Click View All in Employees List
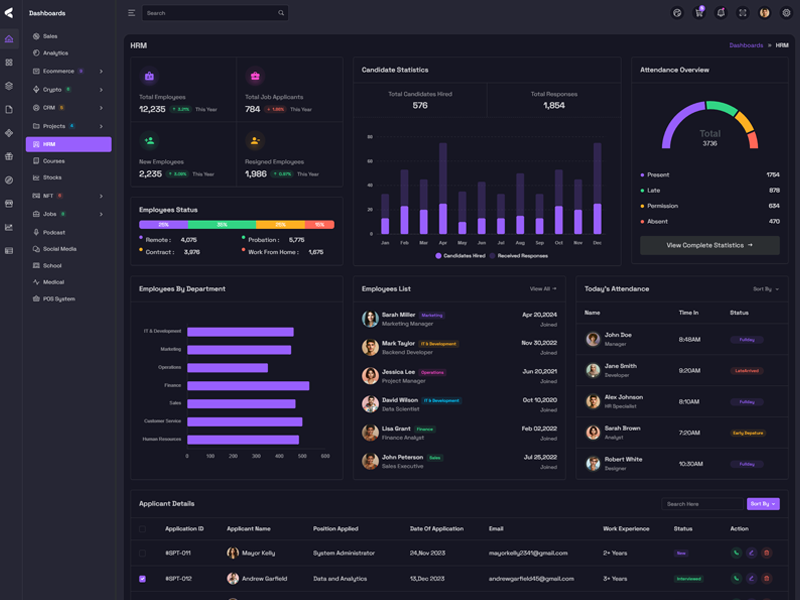 point(542,289)
